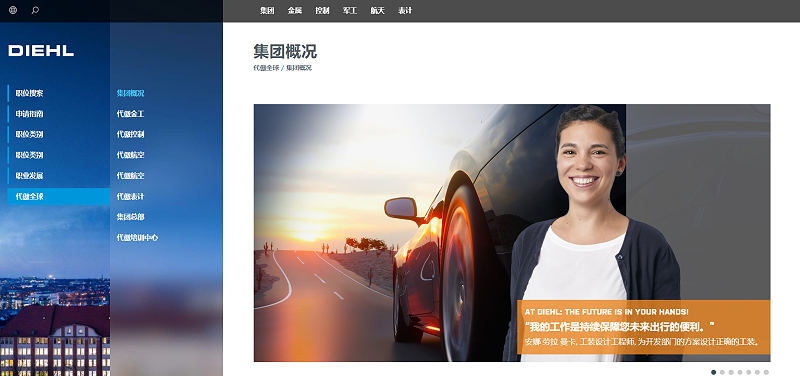Open 代傲培训中心 submenu link

click(x=137, y=238)
